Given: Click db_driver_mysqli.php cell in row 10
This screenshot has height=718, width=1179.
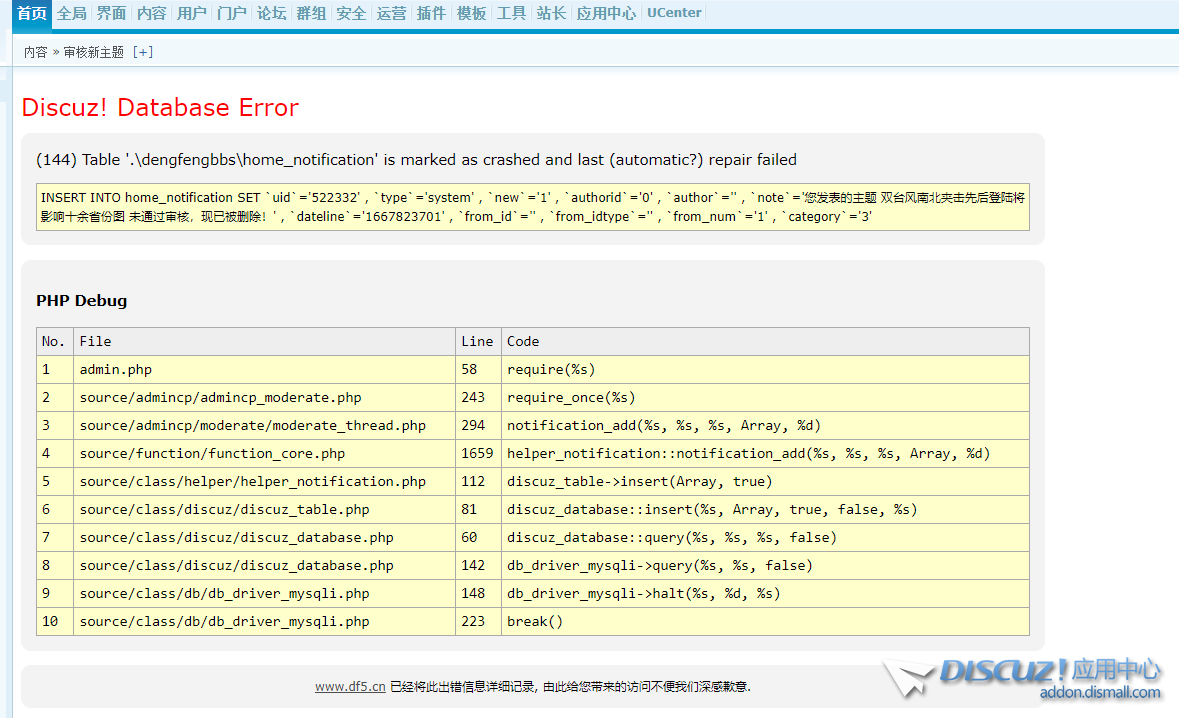Looking at the screenshot, I should [264, 622].
